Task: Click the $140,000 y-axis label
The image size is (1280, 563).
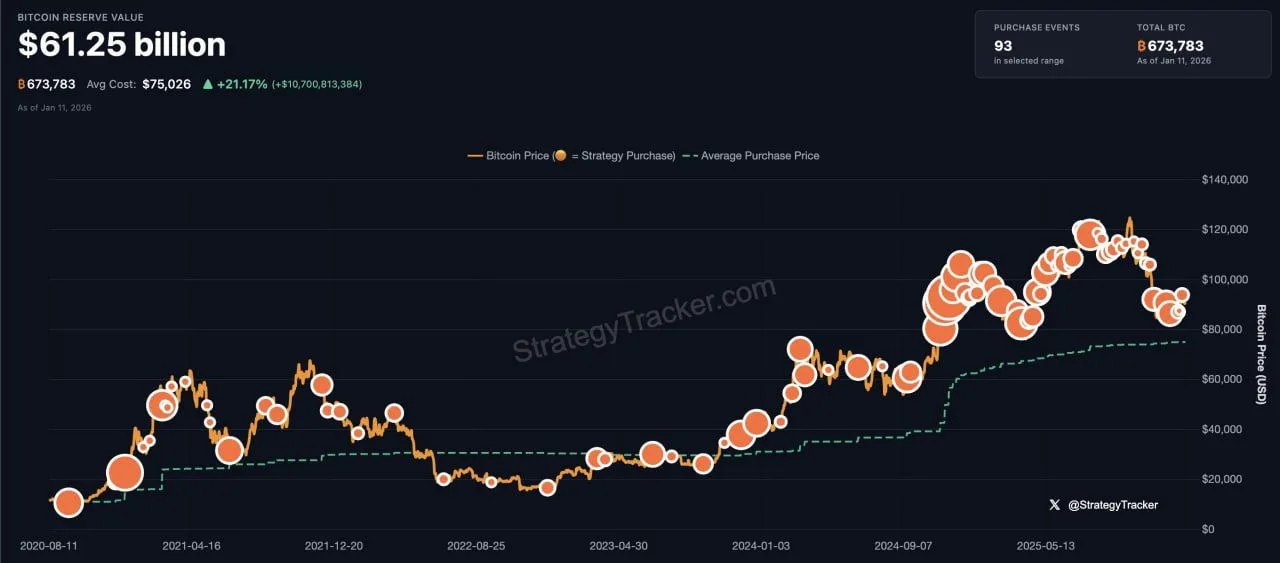Action: [x=1224, y=180]
